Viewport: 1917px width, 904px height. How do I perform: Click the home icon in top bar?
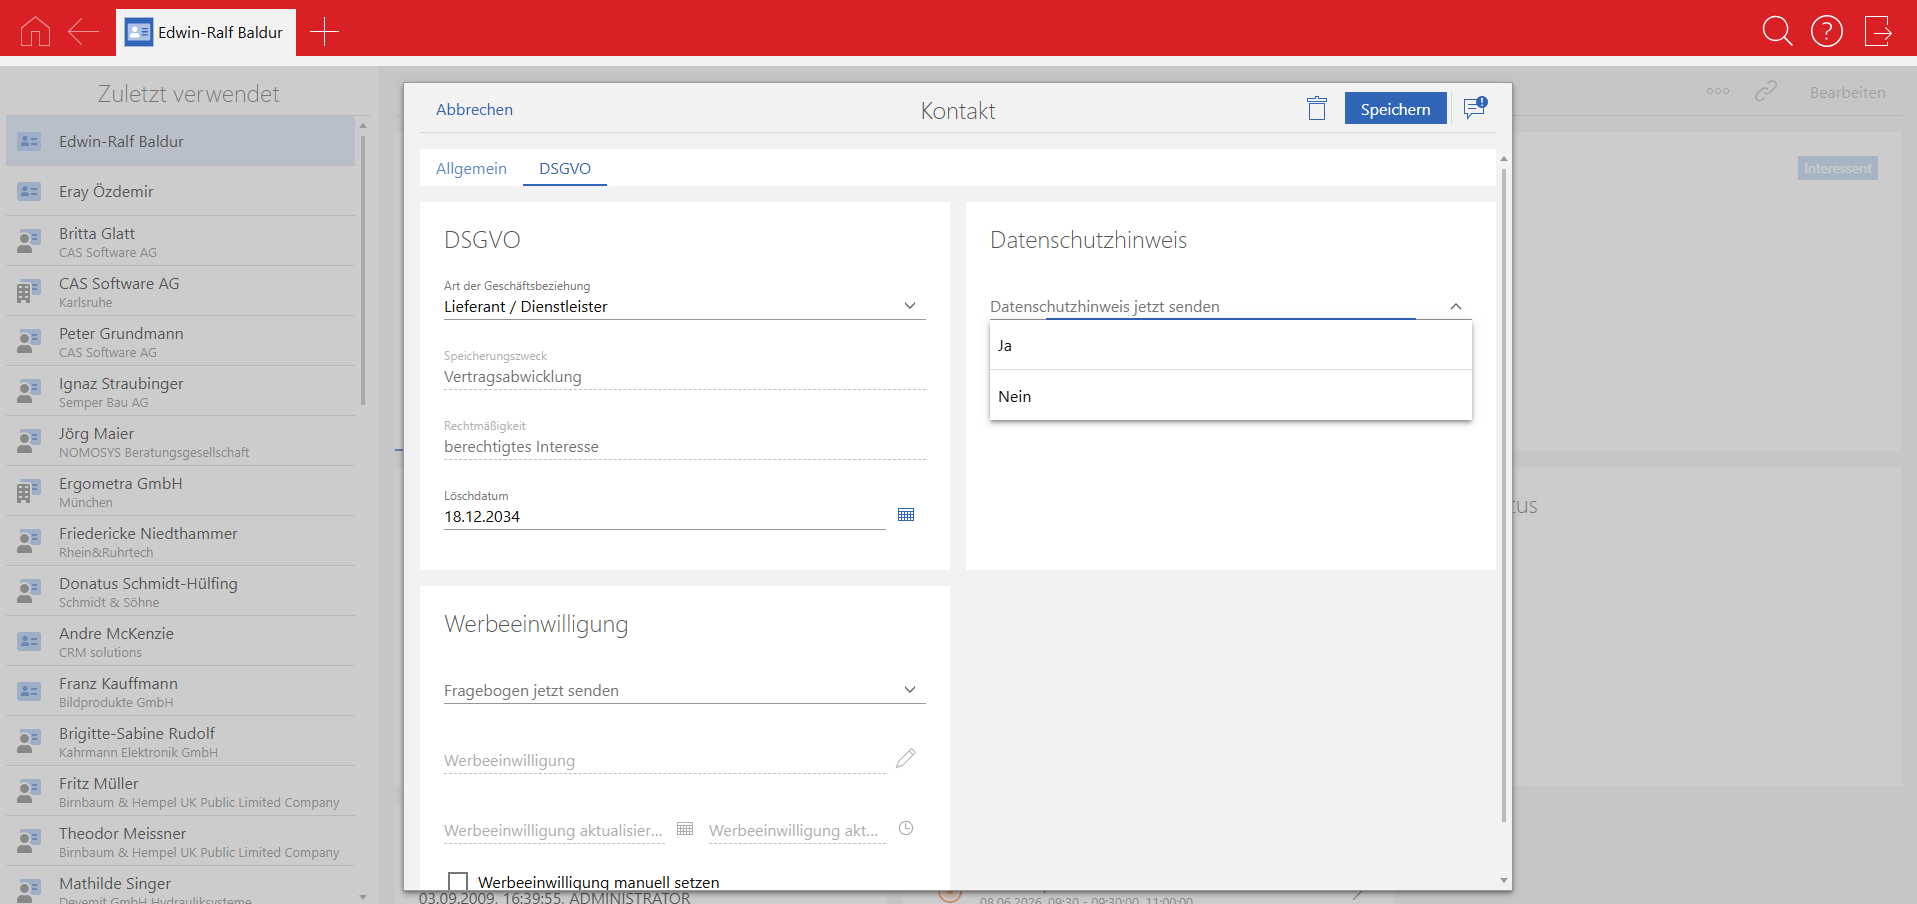pyautogui.click(x=35, y=32)
